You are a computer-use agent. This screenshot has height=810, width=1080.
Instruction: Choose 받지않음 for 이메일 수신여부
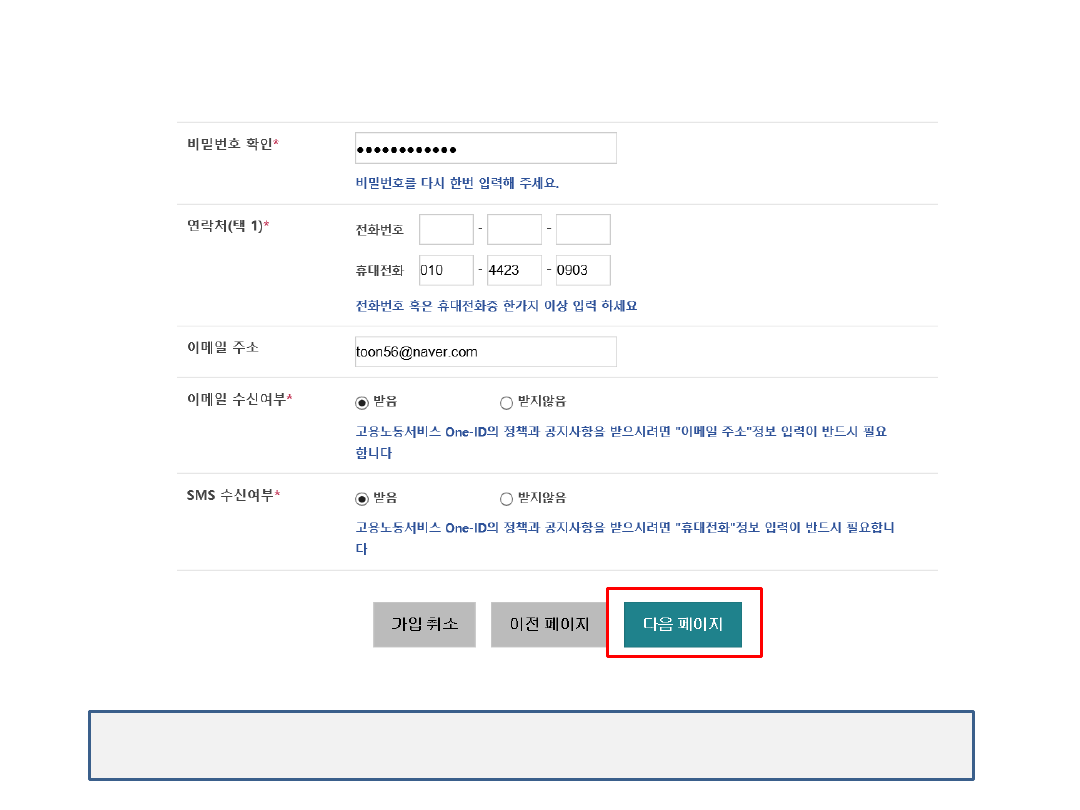point(506,403)
